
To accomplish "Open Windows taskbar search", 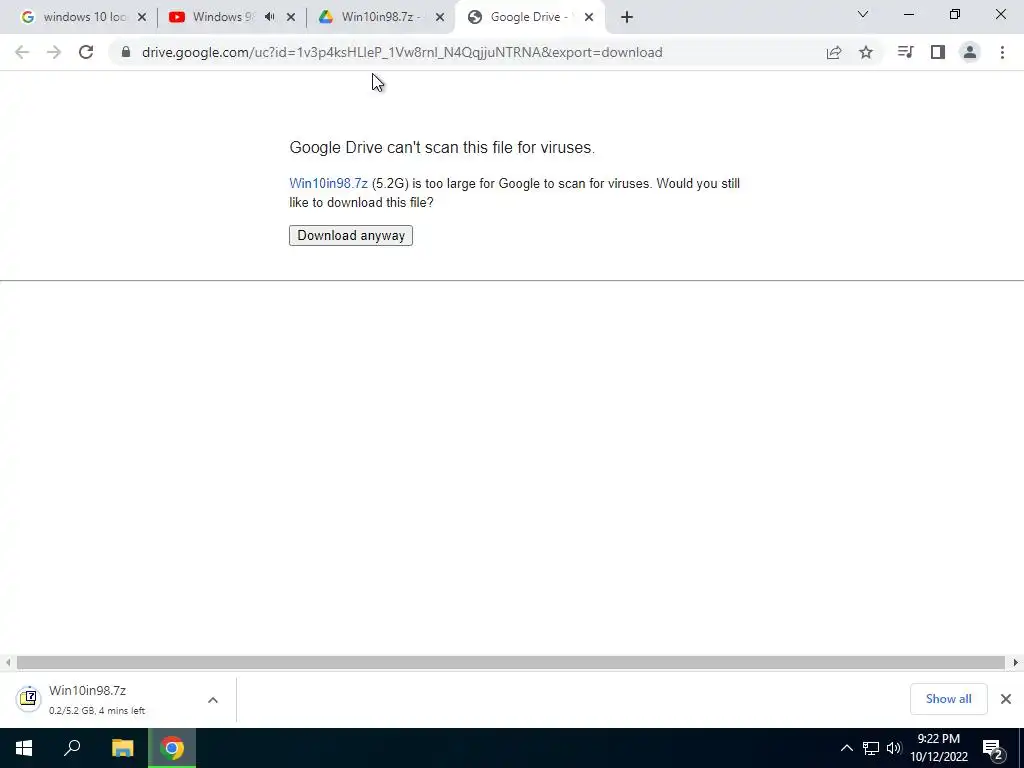I will tap(72, 748).
